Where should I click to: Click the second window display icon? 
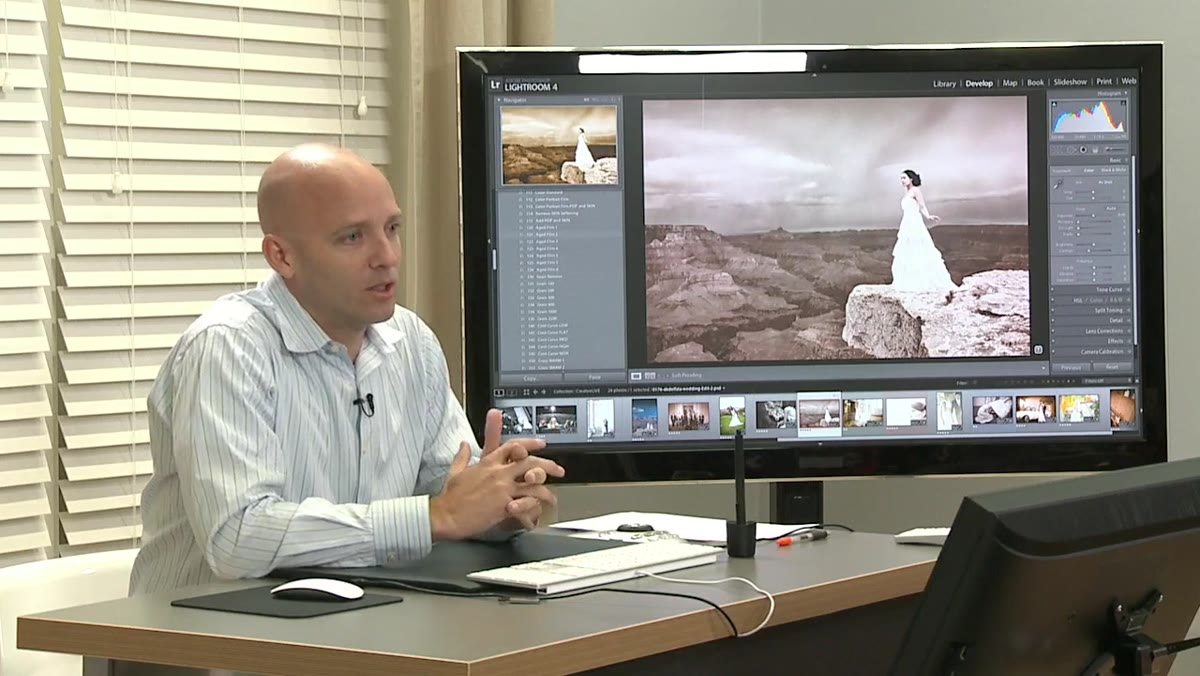[x=511, y=392]
